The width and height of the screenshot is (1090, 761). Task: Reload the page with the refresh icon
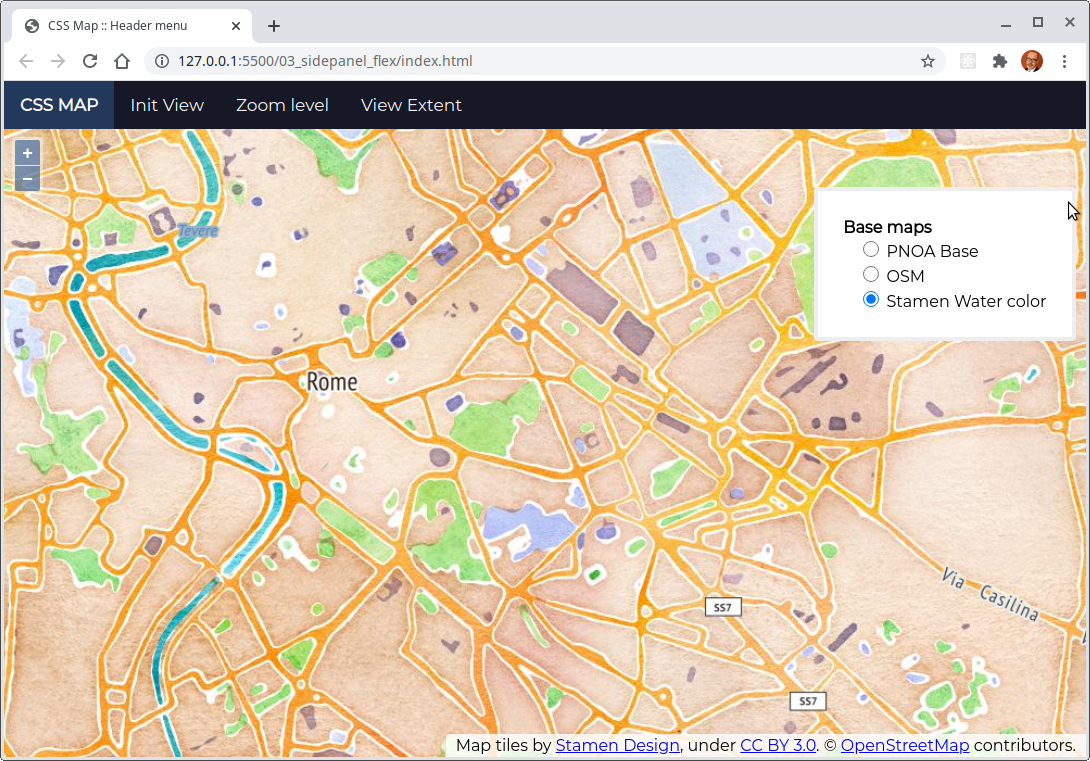[89, 61]
